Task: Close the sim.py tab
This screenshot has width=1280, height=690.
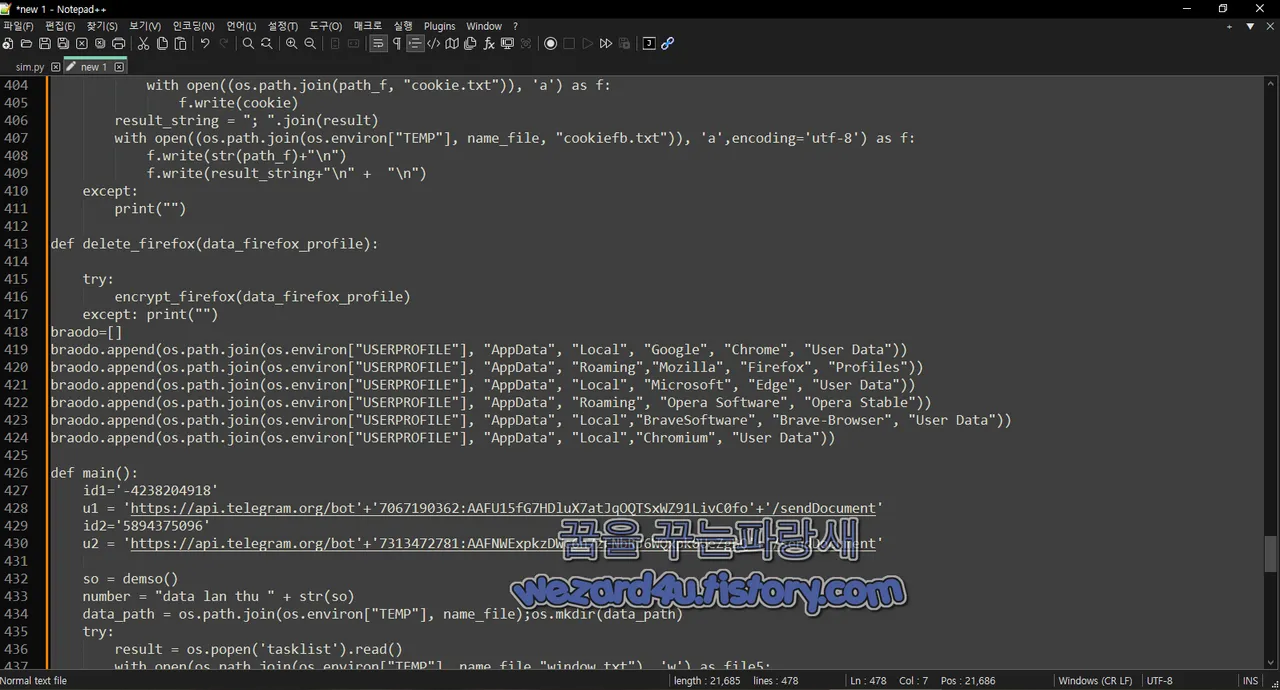Action: 55,67
